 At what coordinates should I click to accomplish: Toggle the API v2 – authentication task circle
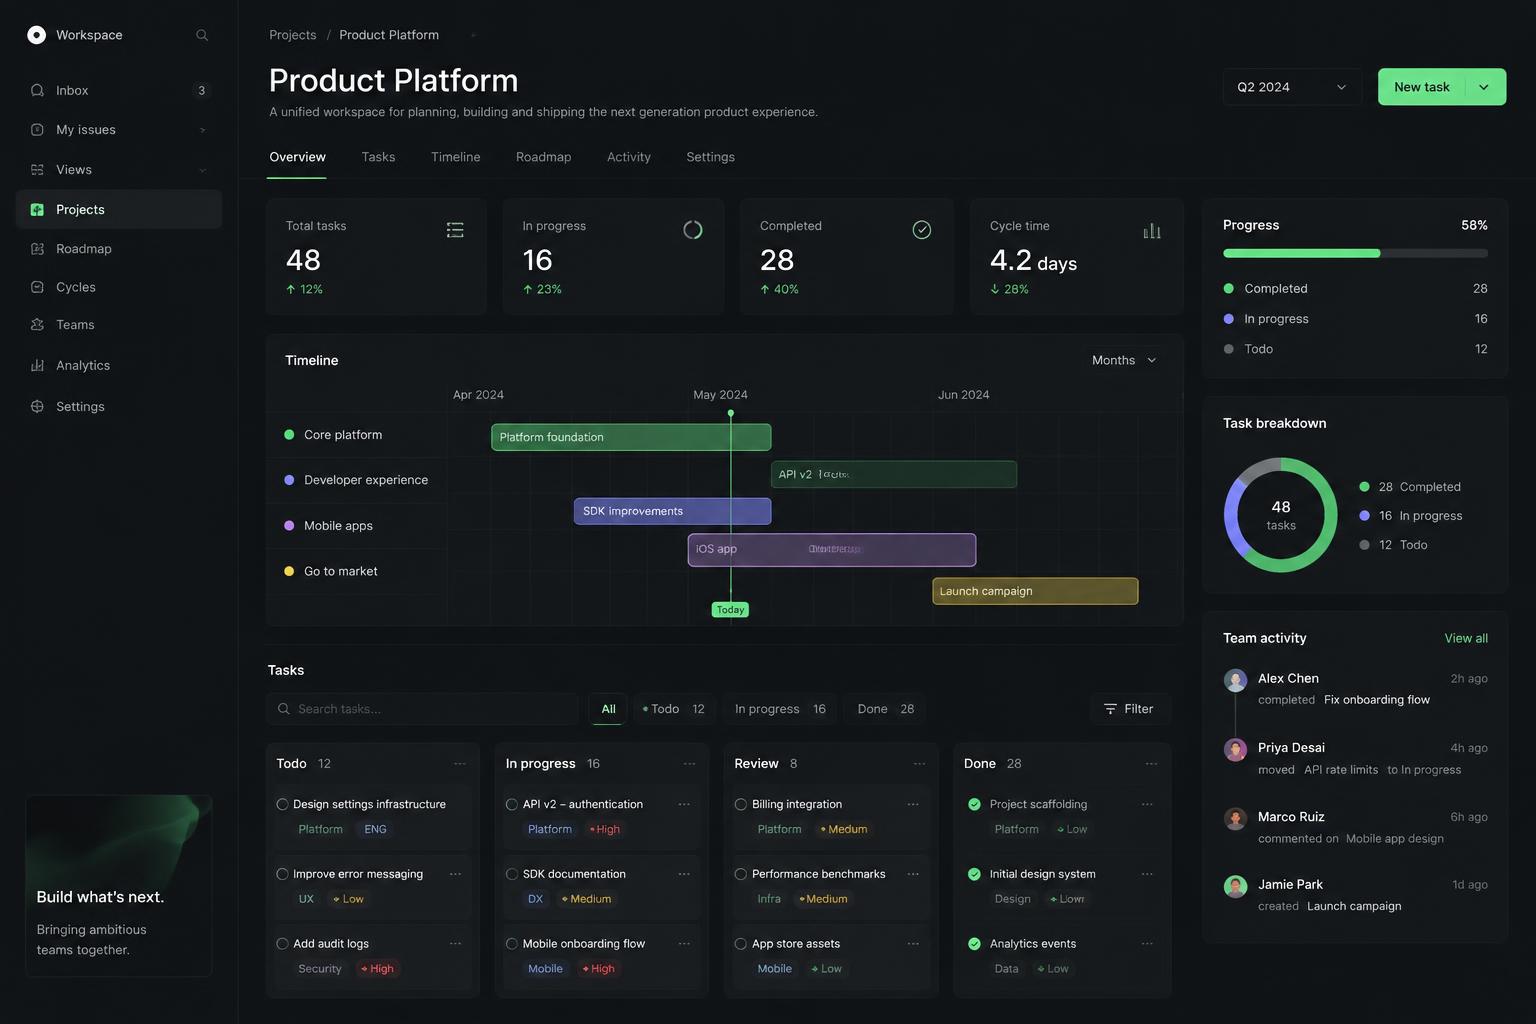tap(512, 804)
